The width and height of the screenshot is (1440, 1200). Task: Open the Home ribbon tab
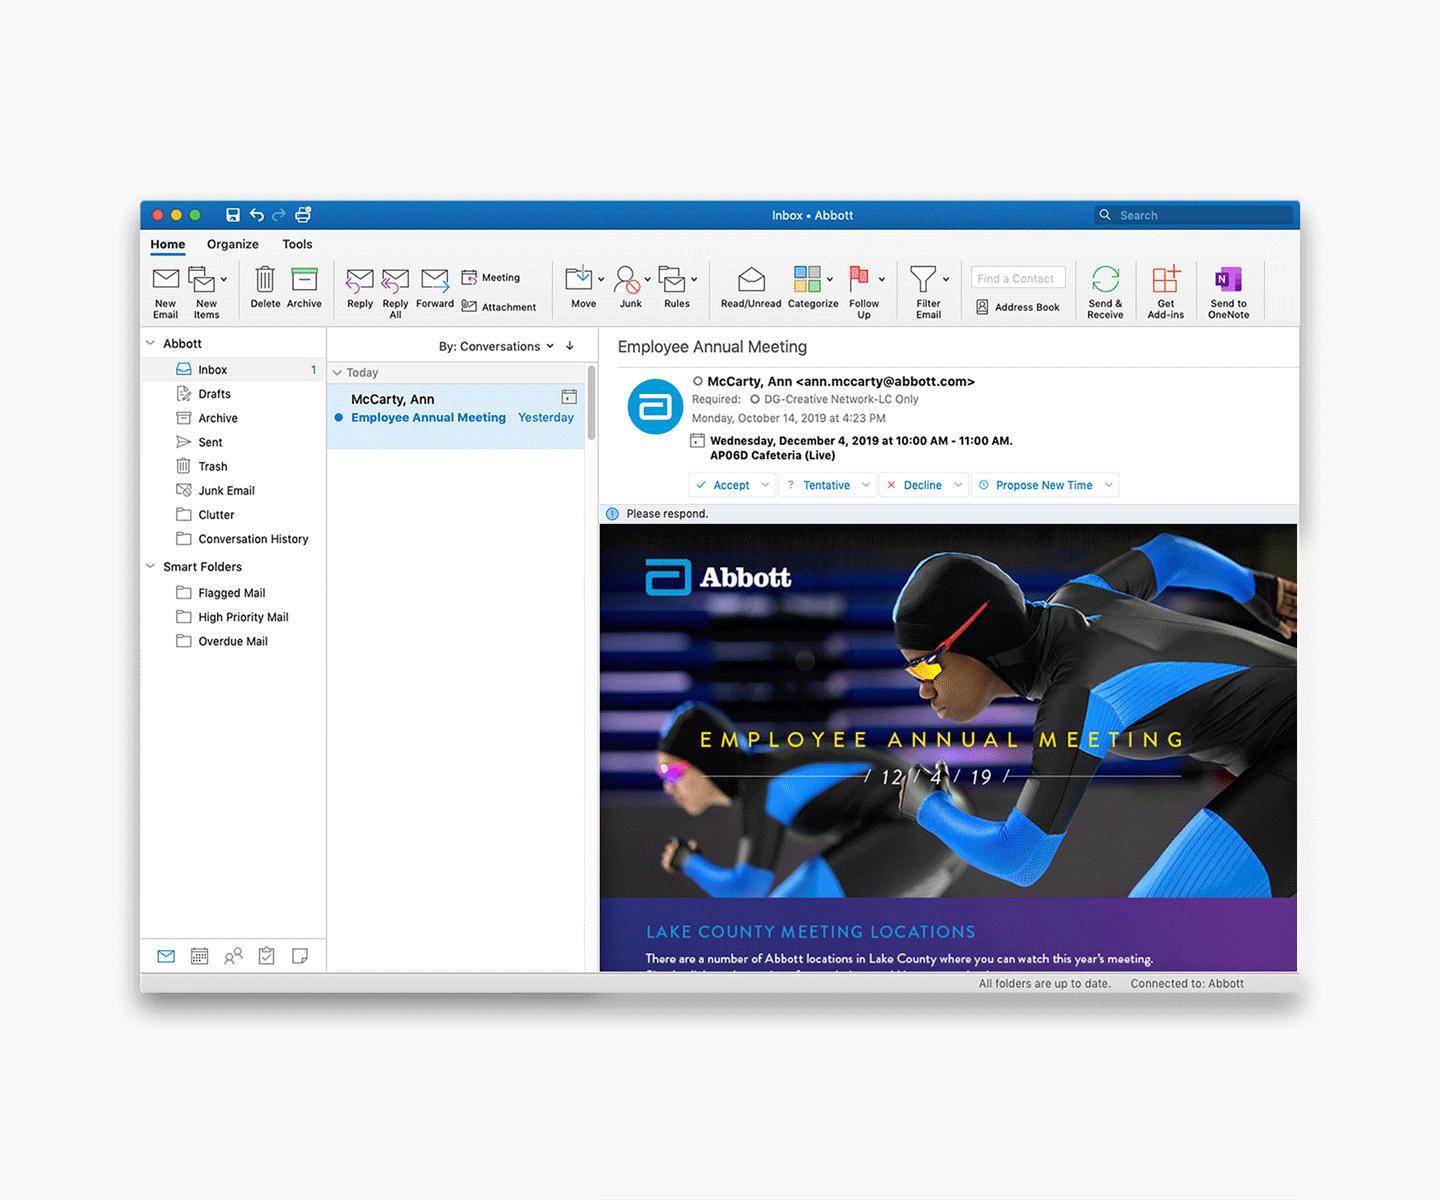coord(168,244)
